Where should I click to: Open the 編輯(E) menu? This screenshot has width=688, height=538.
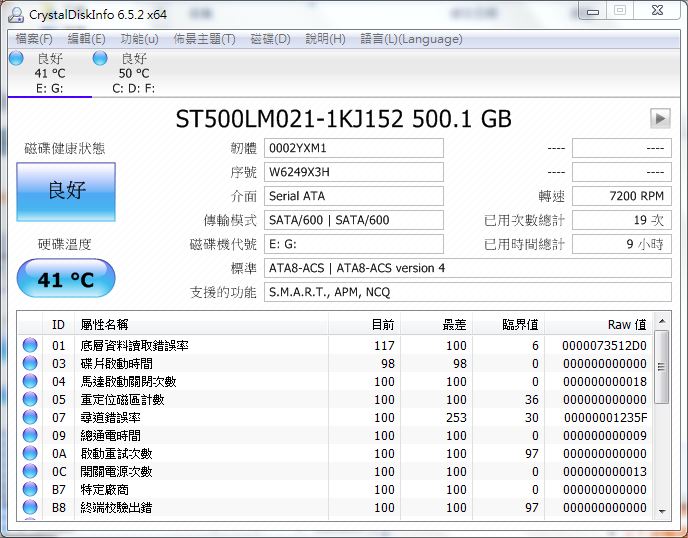[86, 39]
